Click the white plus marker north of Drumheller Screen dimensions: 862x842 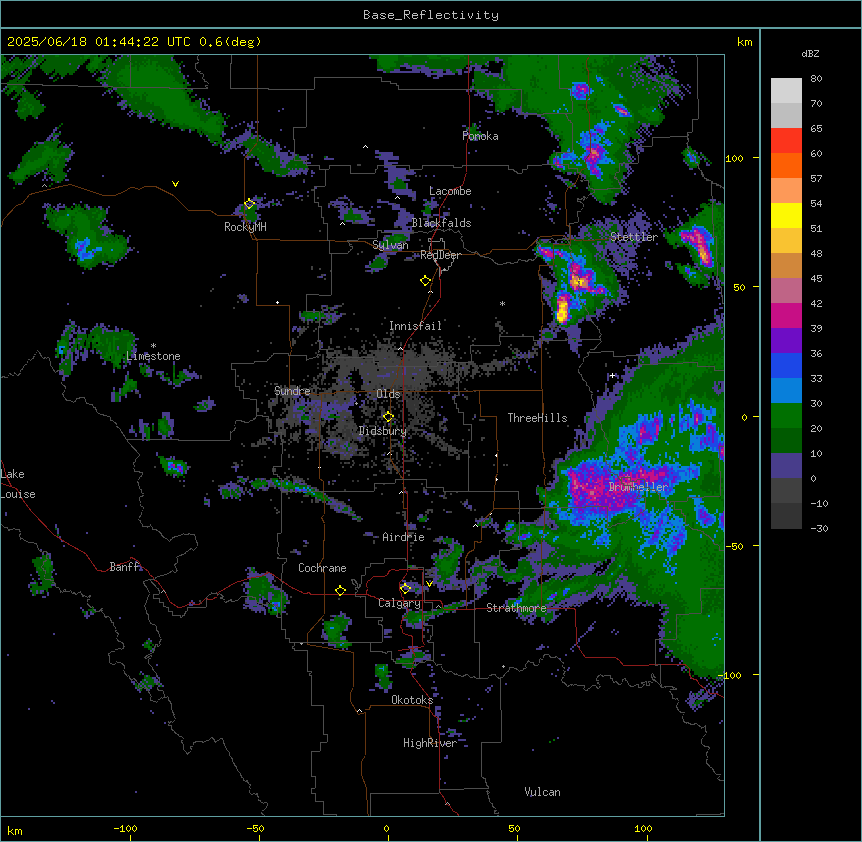pyautogui.click(x=612, y=375)
